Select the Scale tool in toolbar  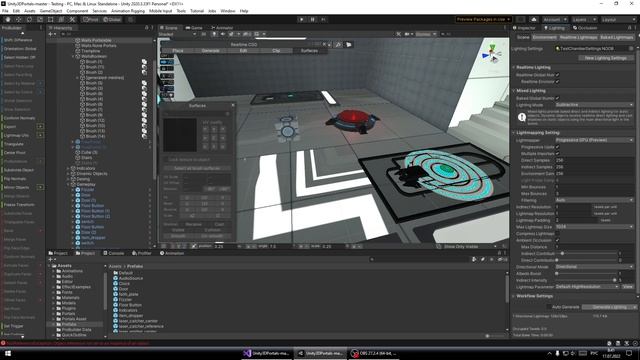coord(40,19)
